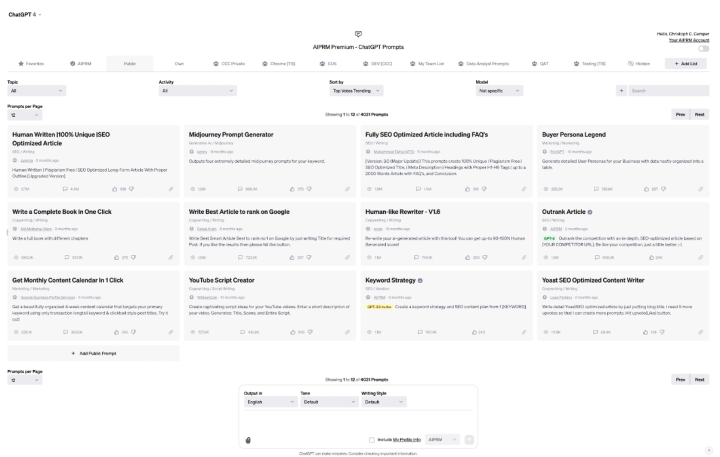
Task: Click the Add Public Prompt button
Action: 93,353
